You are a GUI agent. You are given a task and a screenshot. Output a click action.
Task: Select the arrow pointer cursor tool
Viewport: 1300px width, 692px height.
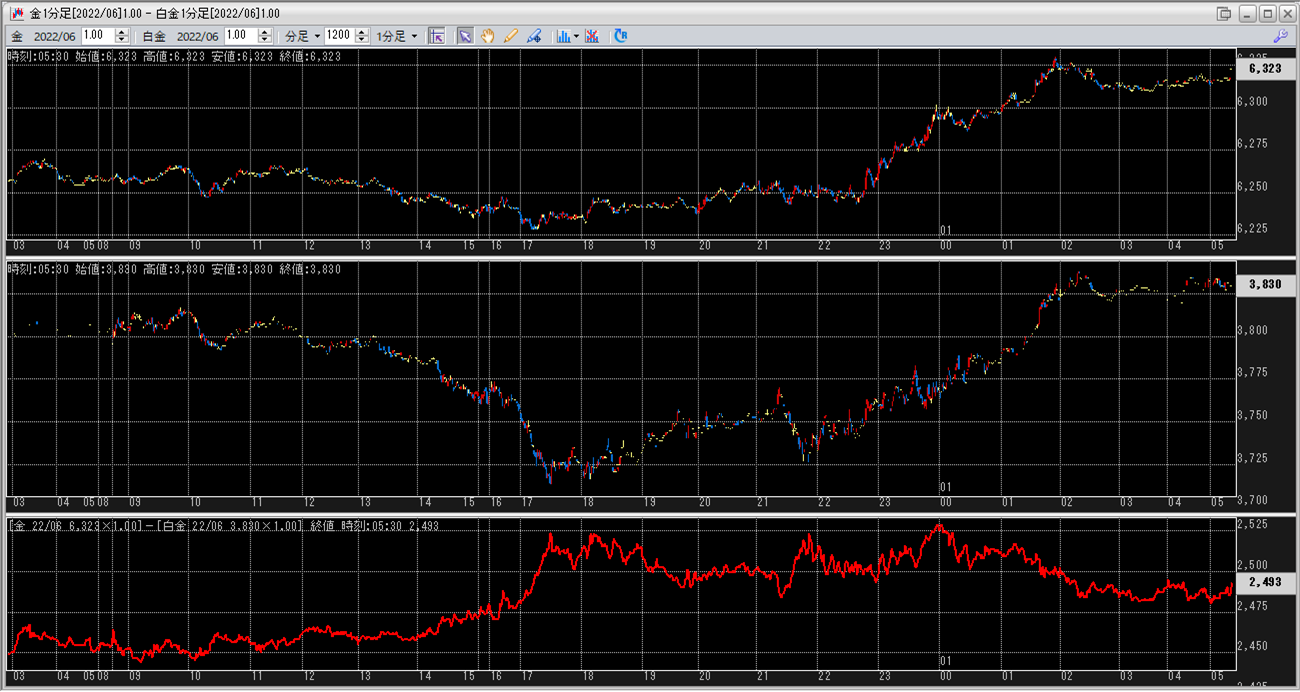coord(465,36)
